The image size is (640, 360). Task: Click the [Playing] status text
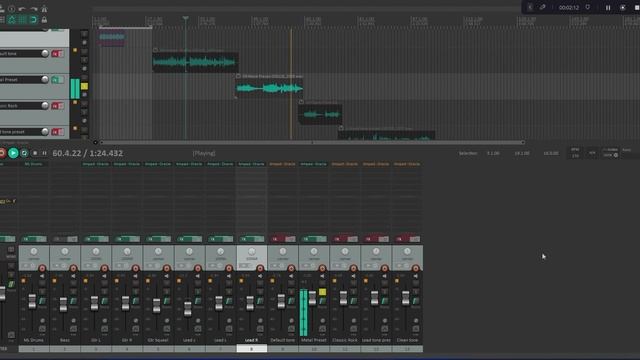point(204,153)
